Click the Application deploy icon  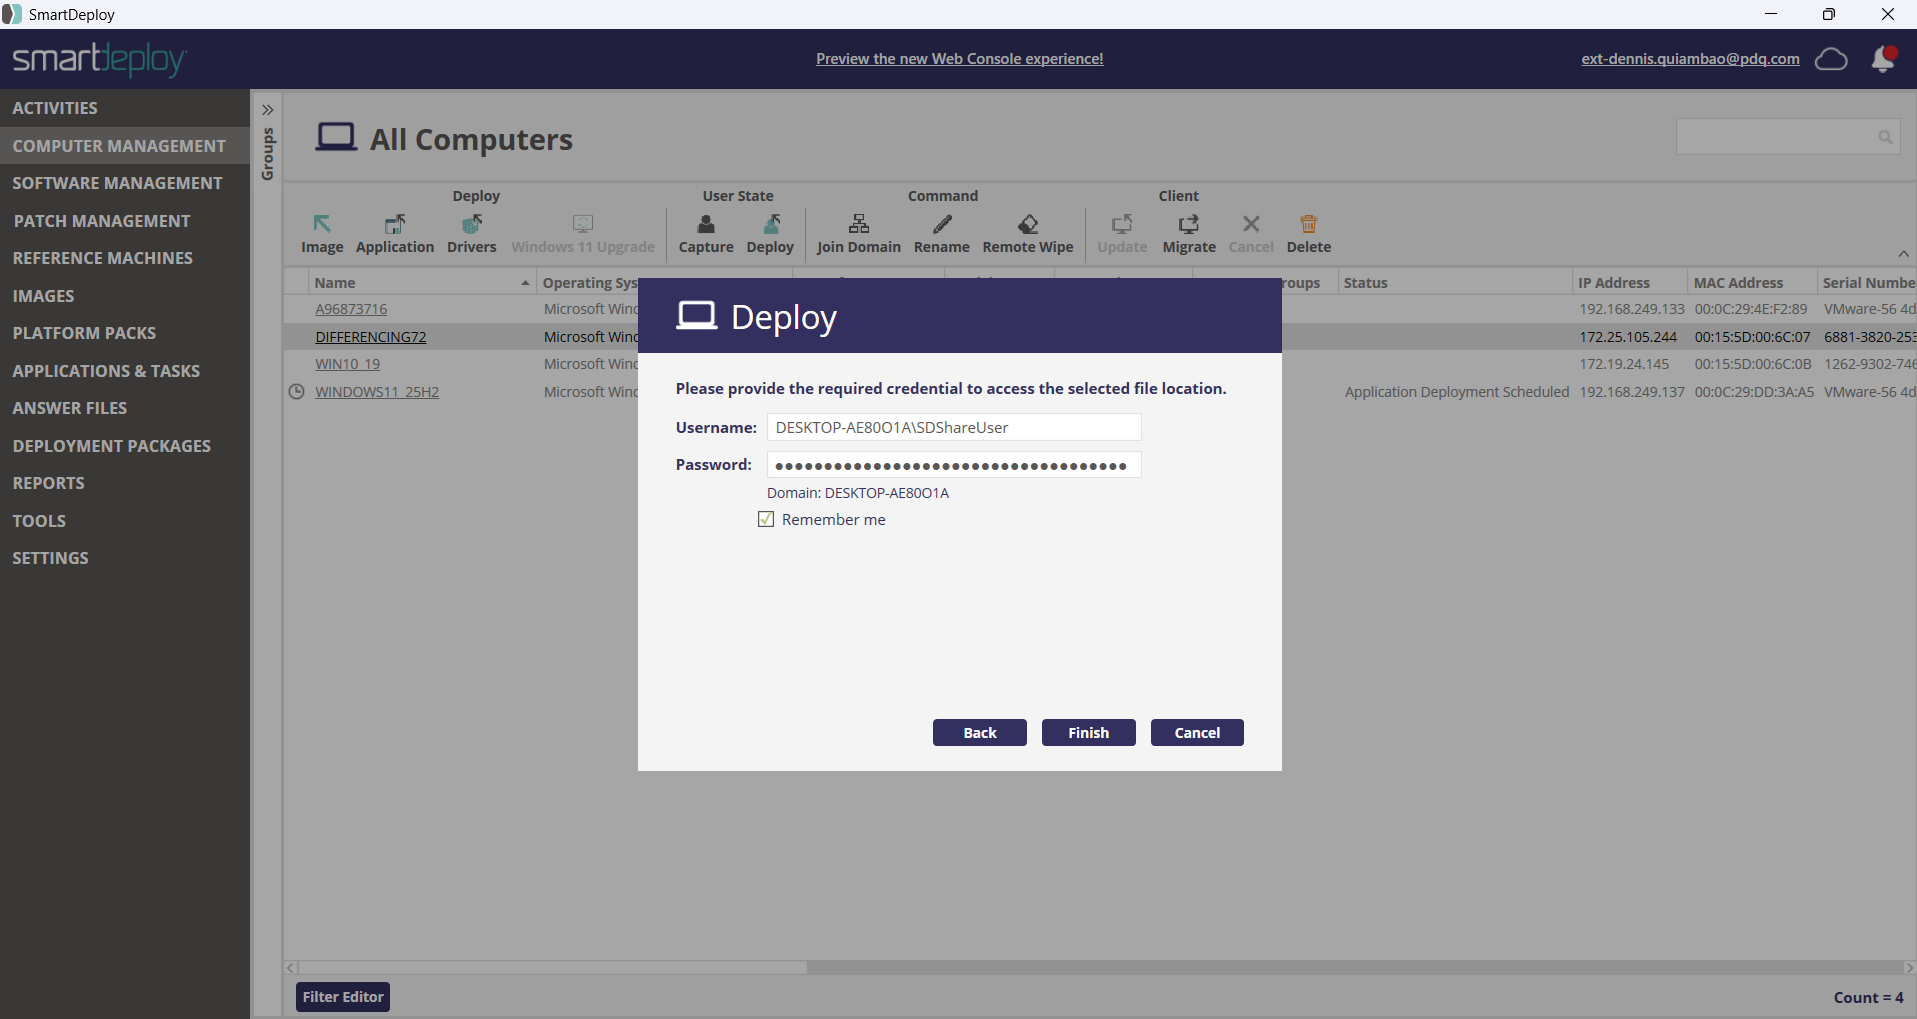(x=395, y=225)
